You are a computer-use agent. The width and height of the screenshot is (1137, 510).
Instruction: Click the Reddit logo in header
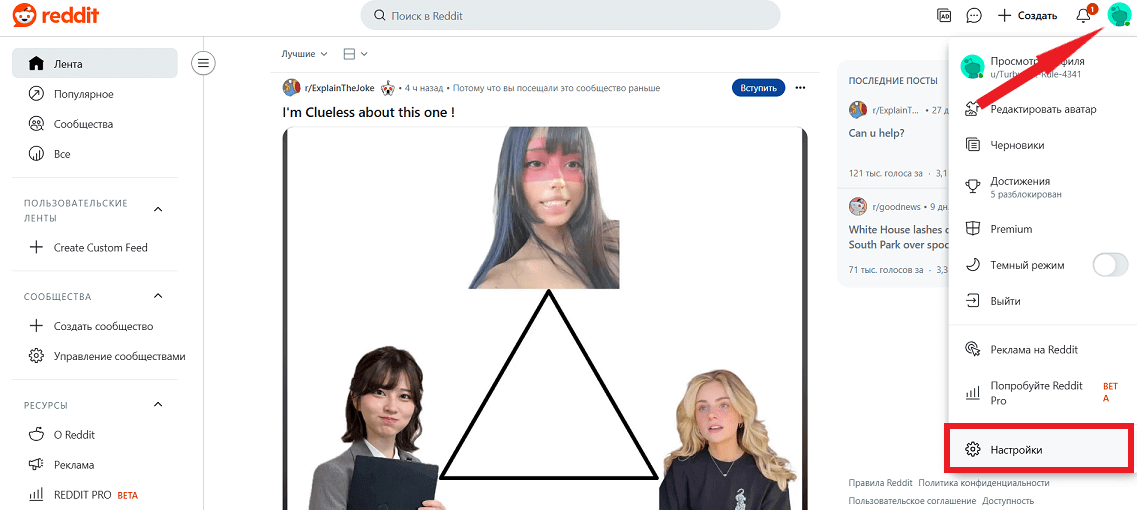click(x=56, y=15)
